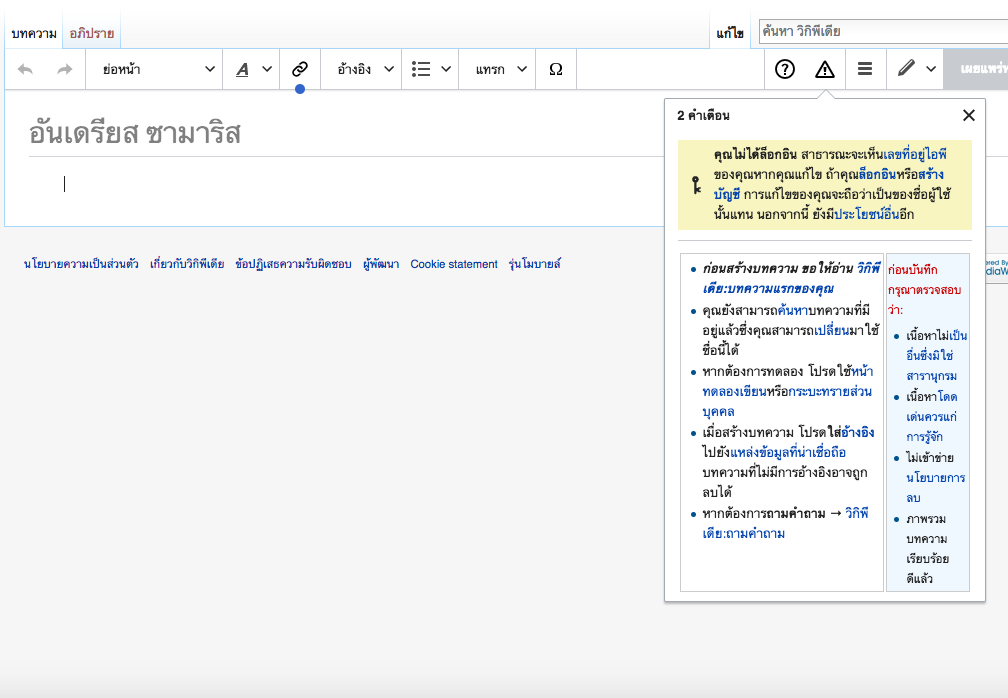Switch to the อภิปราย tab
The height and width of the screenshot is (698, 1008).
[x=92, y=33]
